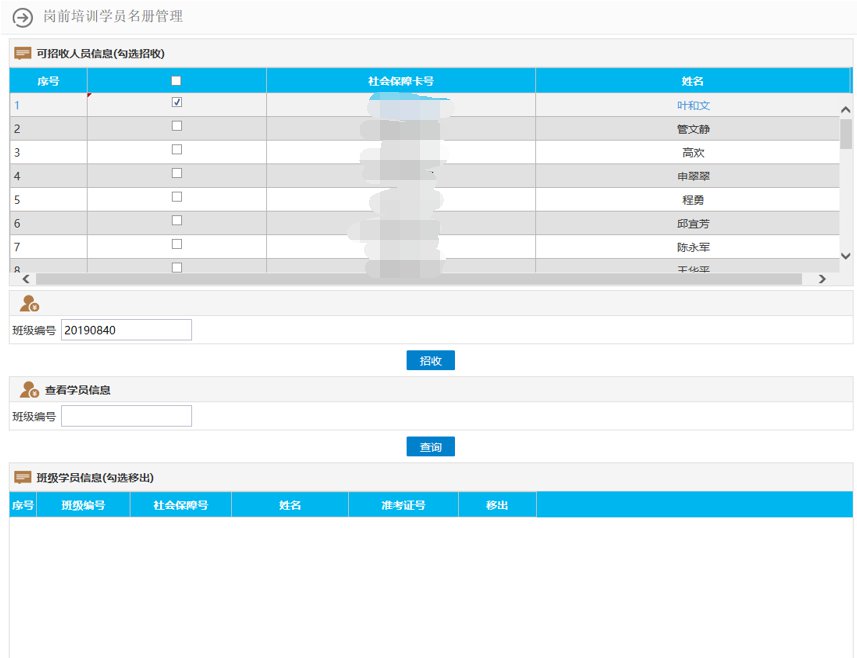Click the circled arrow icon beside the page title
The width and height of the screenshot is (857, 658).
pyautogui.click(x=22, y=17)
